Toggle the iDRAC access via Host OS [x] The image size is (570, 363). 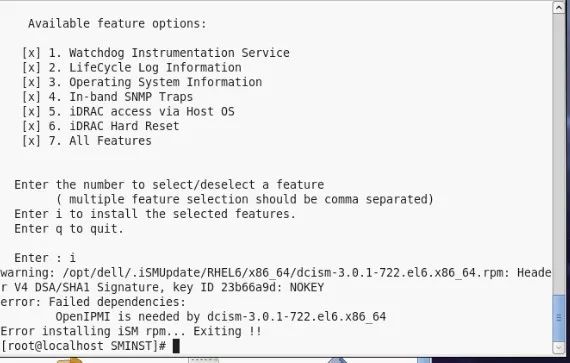tap(31, 112)
